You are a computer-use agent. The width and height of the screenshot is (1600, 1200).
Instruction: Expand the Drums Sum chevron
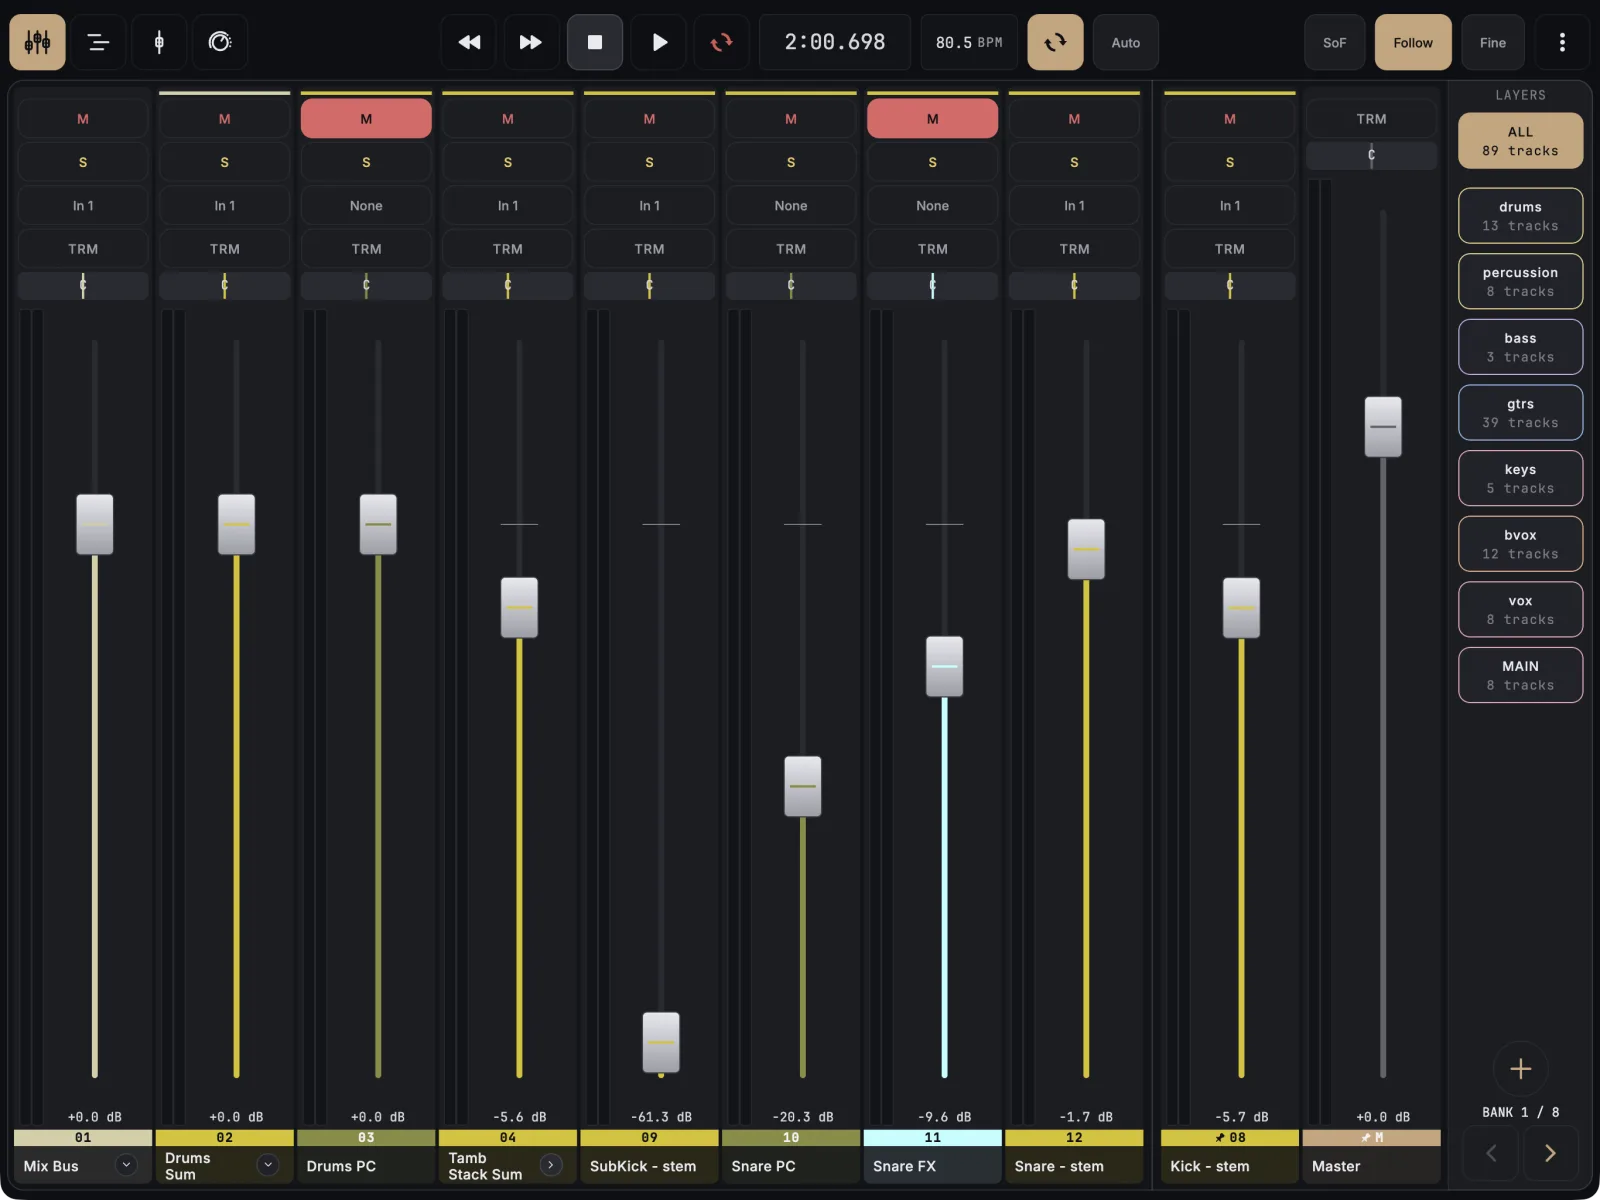point(268,1165)
